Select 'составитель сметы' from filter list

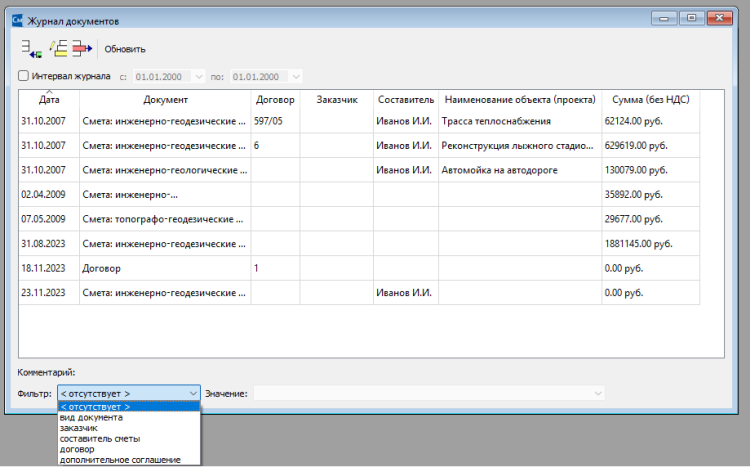coord(99,439)
